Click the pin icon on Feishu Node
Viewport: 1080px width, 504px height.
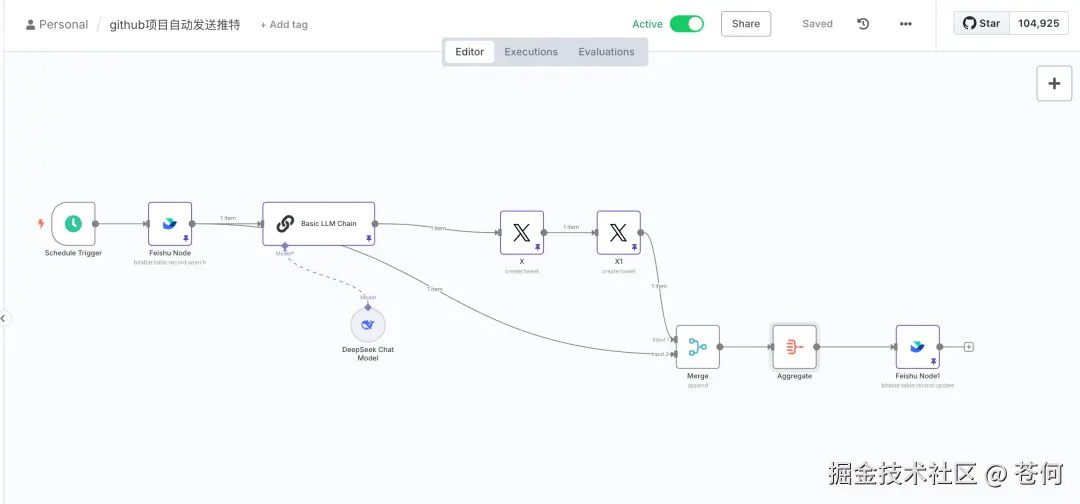[x=186, y=238]
